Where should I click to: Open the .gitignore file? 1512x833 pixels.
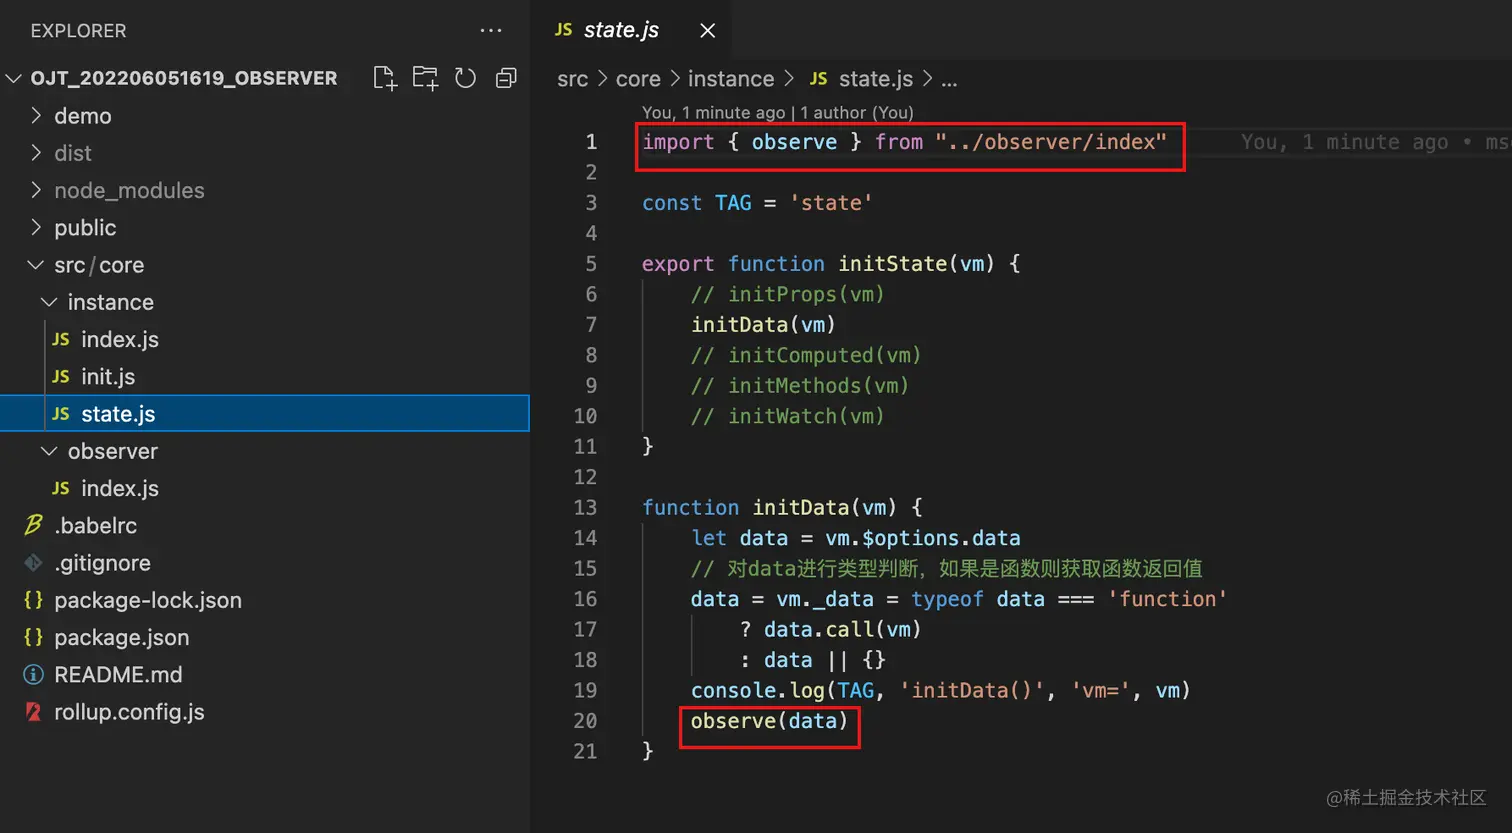coord(264,563)
